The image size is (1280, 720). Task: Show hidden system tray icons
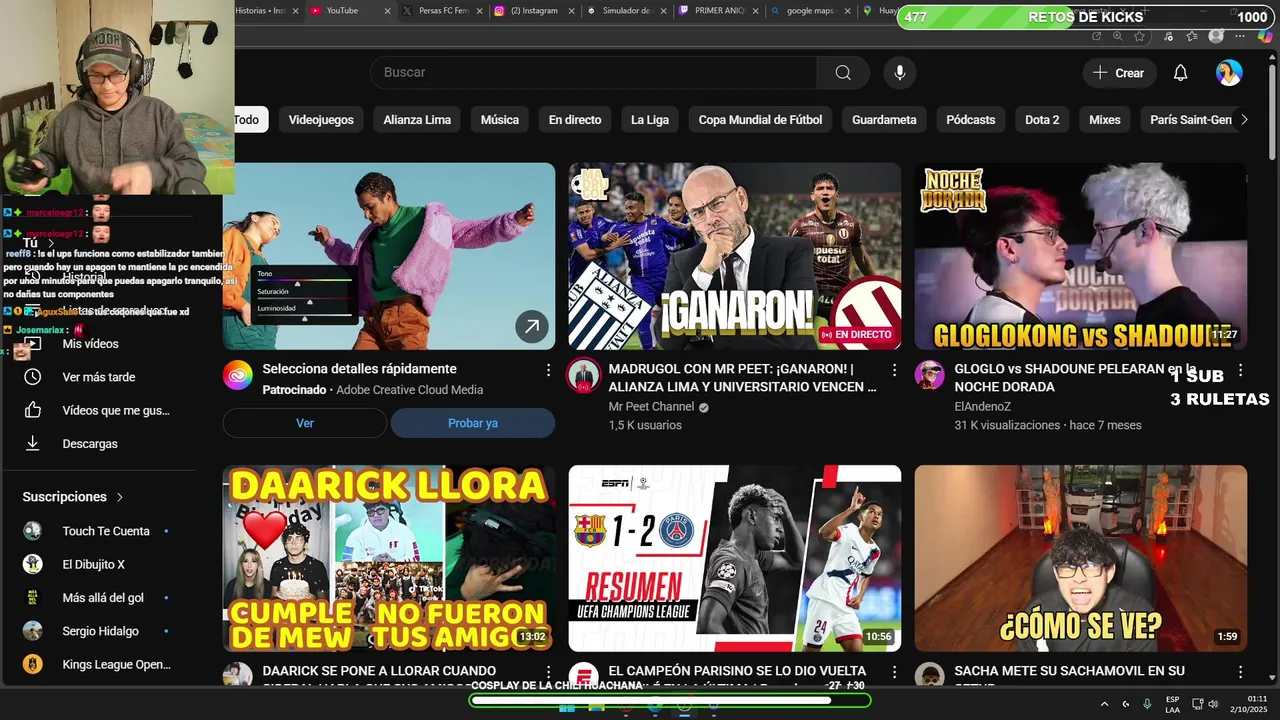click(1104, 704)
